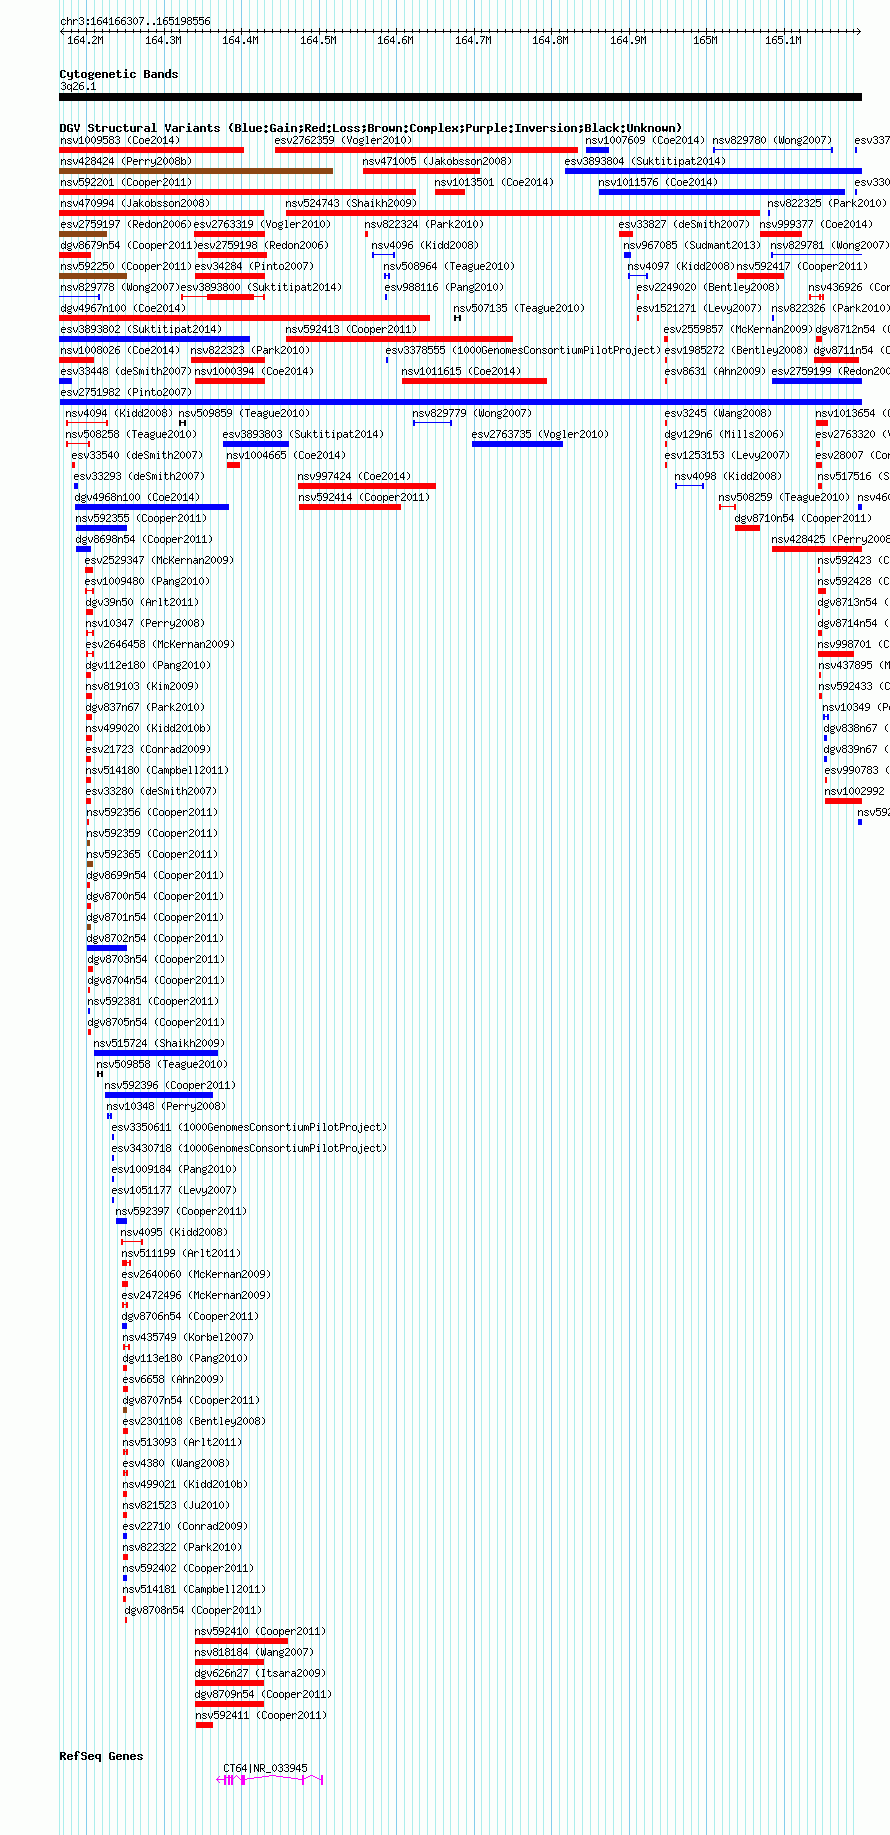Select nsv1011615 (Coe2014) variant label

pyautogui.click(x=461, y=371)
